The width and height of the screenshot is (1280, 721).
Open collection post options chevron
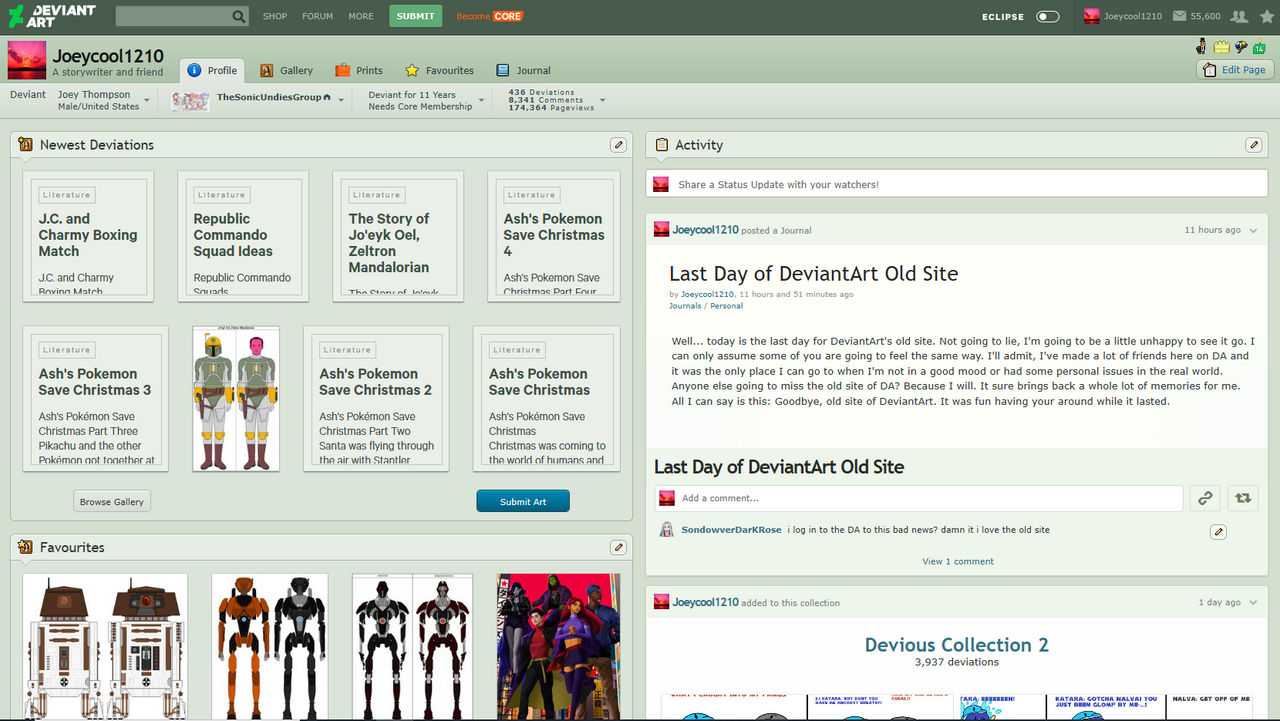(1253, 603)
